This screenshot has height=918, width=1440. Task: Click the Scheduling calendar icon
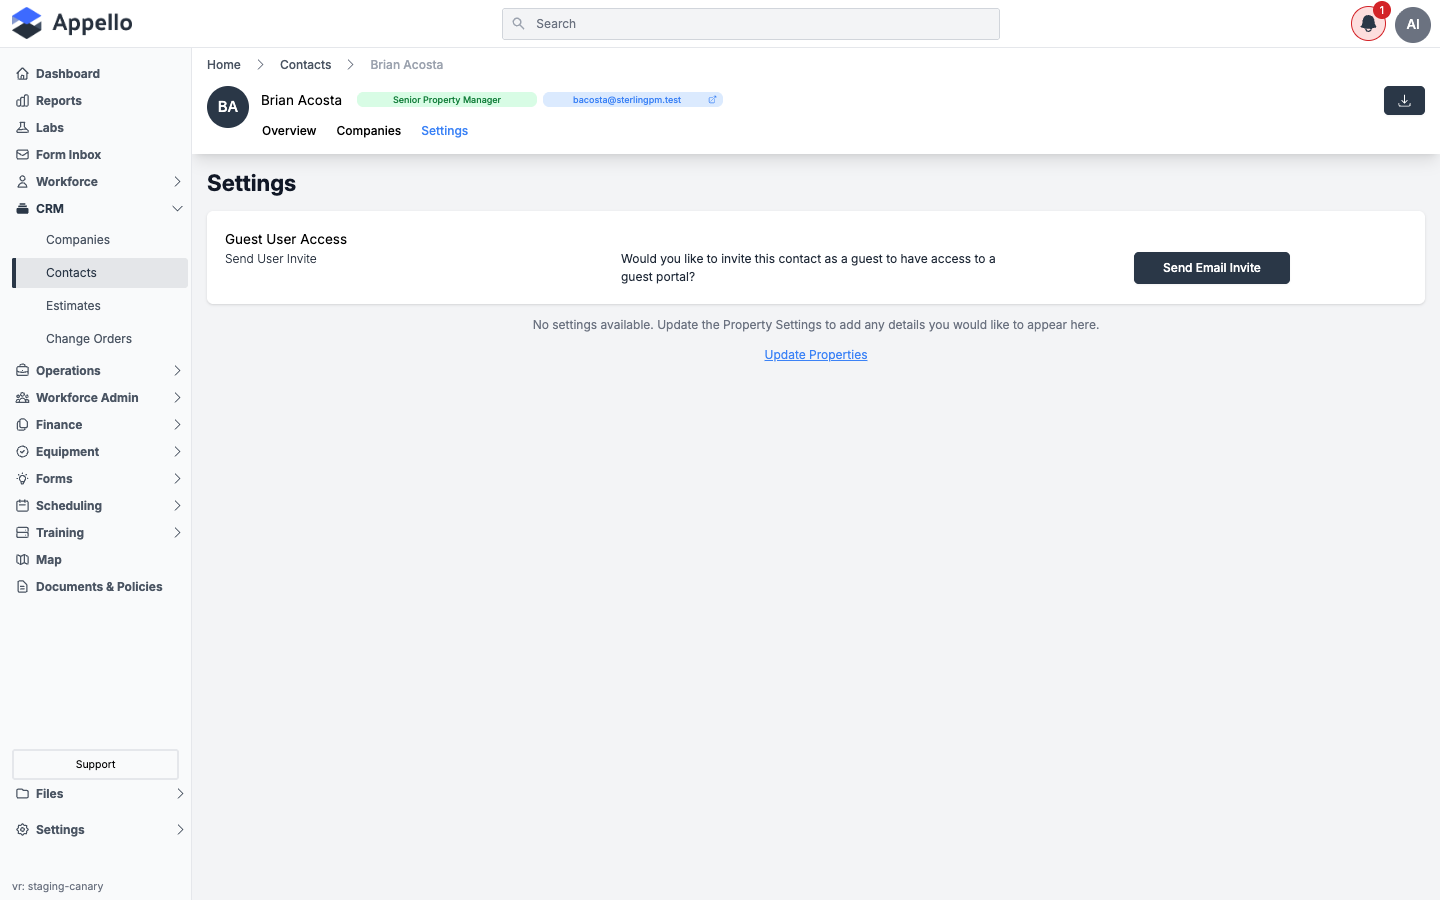22,506
